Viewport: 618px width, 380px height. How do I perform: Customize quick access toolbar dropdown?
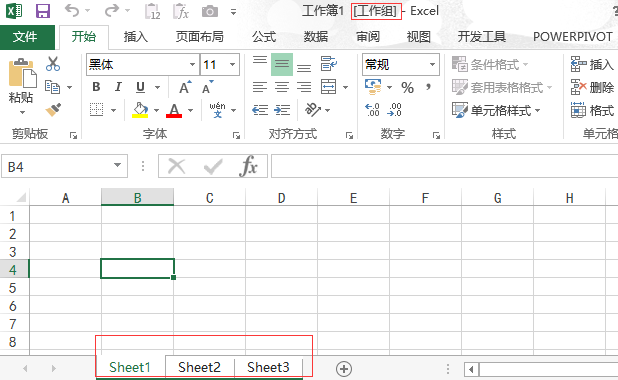click(x=233, y=12)
